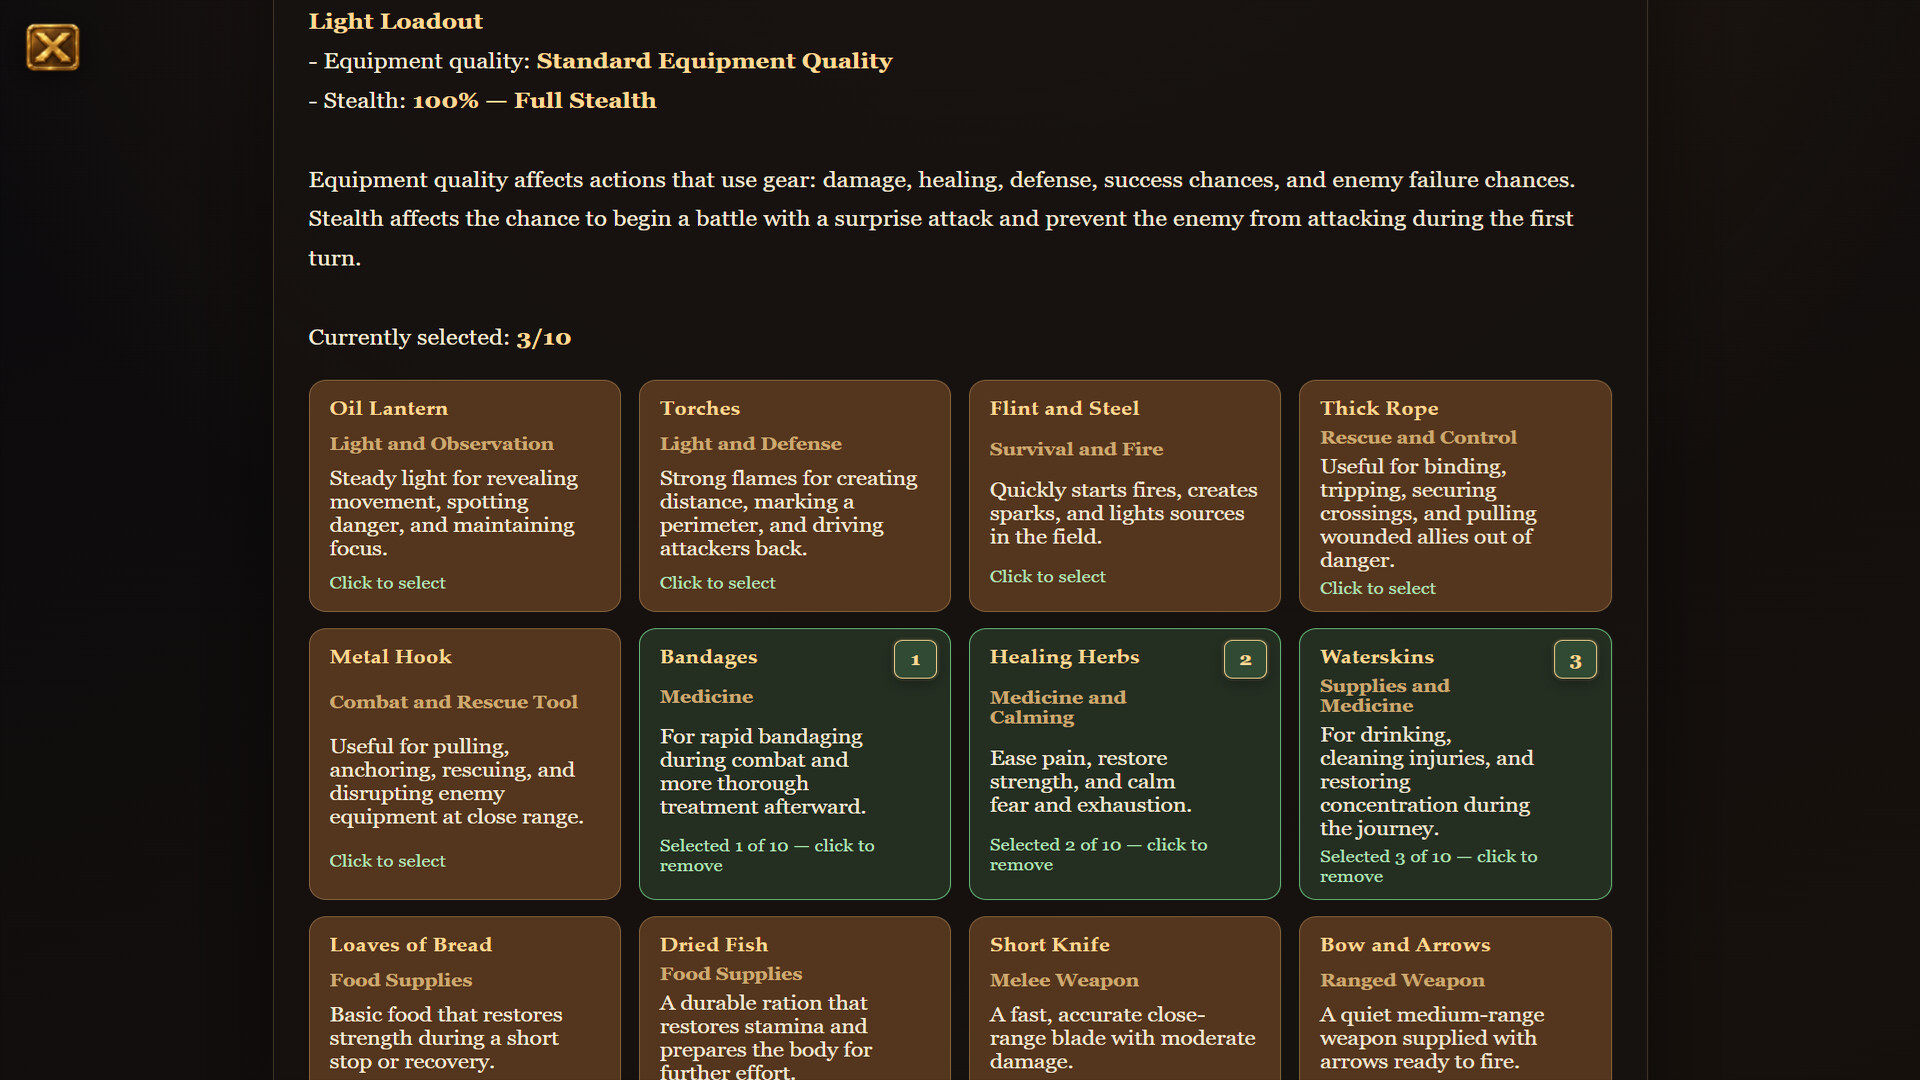Click 'Click to select' under Flint and Steel
Image resolution: width=1920 pixels, height=1080 pixels.
point(1047,577)
